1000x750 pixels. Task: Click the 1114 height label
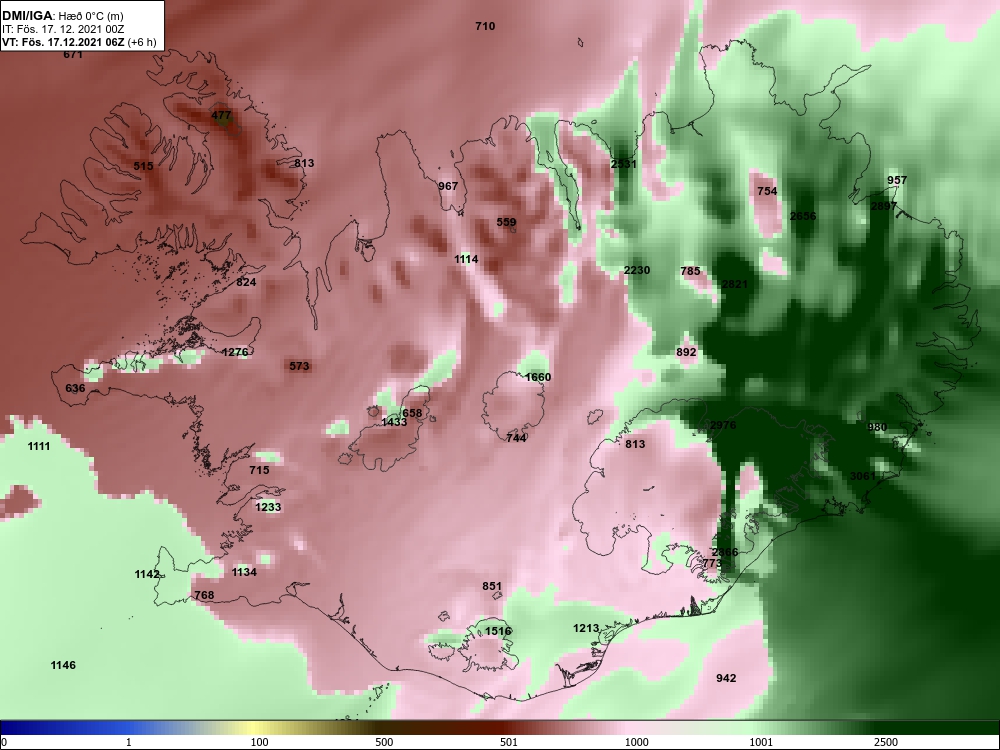point(466,259)
